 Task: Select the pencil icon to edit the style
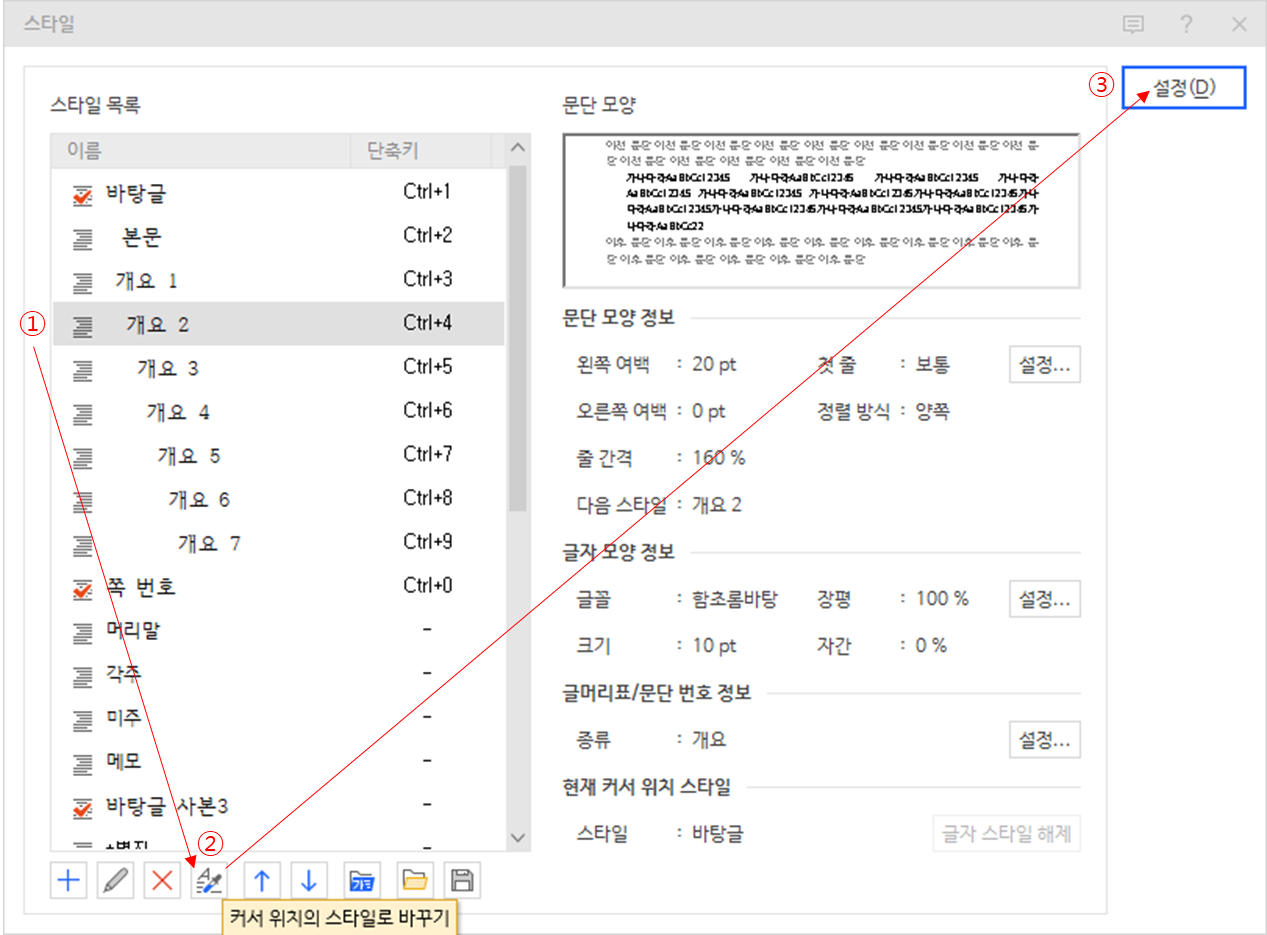tap(115, 880)
